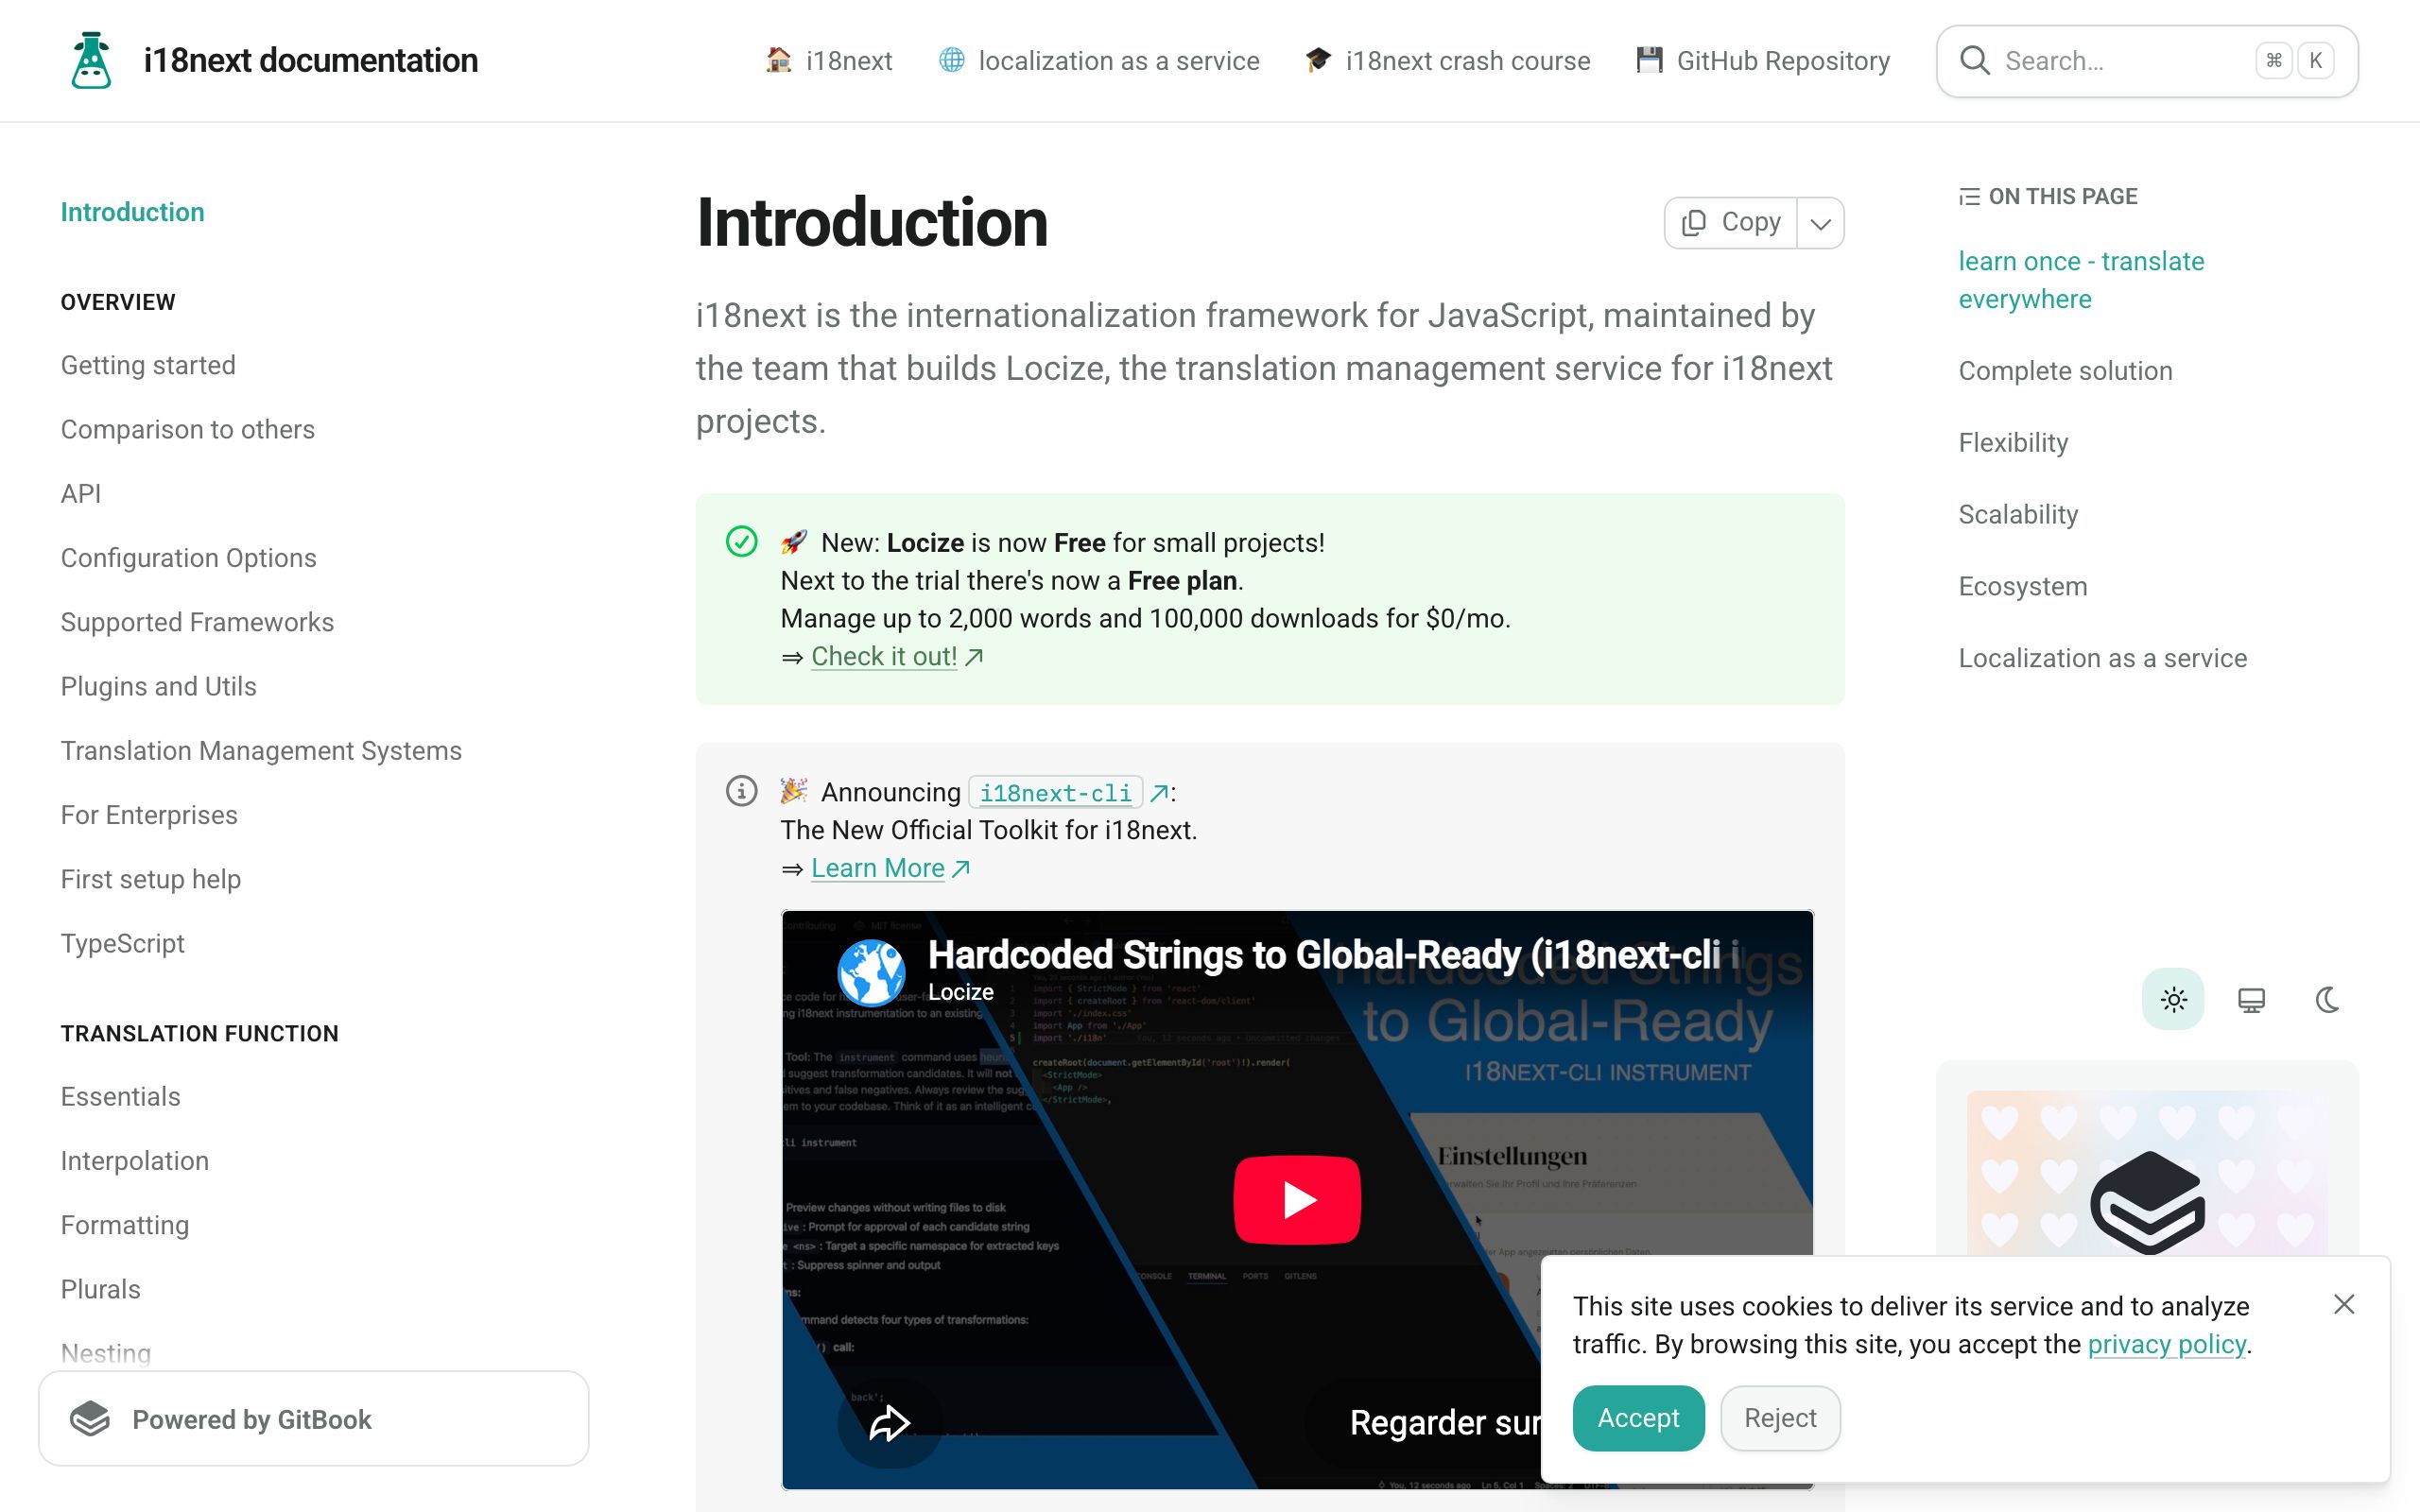Open Configuration Options page
Viewport: 2420px width, 1512px height.
[189, 558]
